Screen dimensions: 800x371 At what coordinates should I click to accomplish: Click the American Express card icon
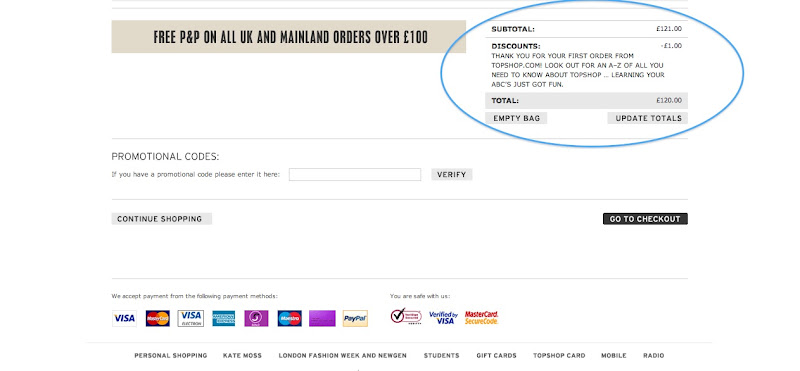(x=224, y=318)
